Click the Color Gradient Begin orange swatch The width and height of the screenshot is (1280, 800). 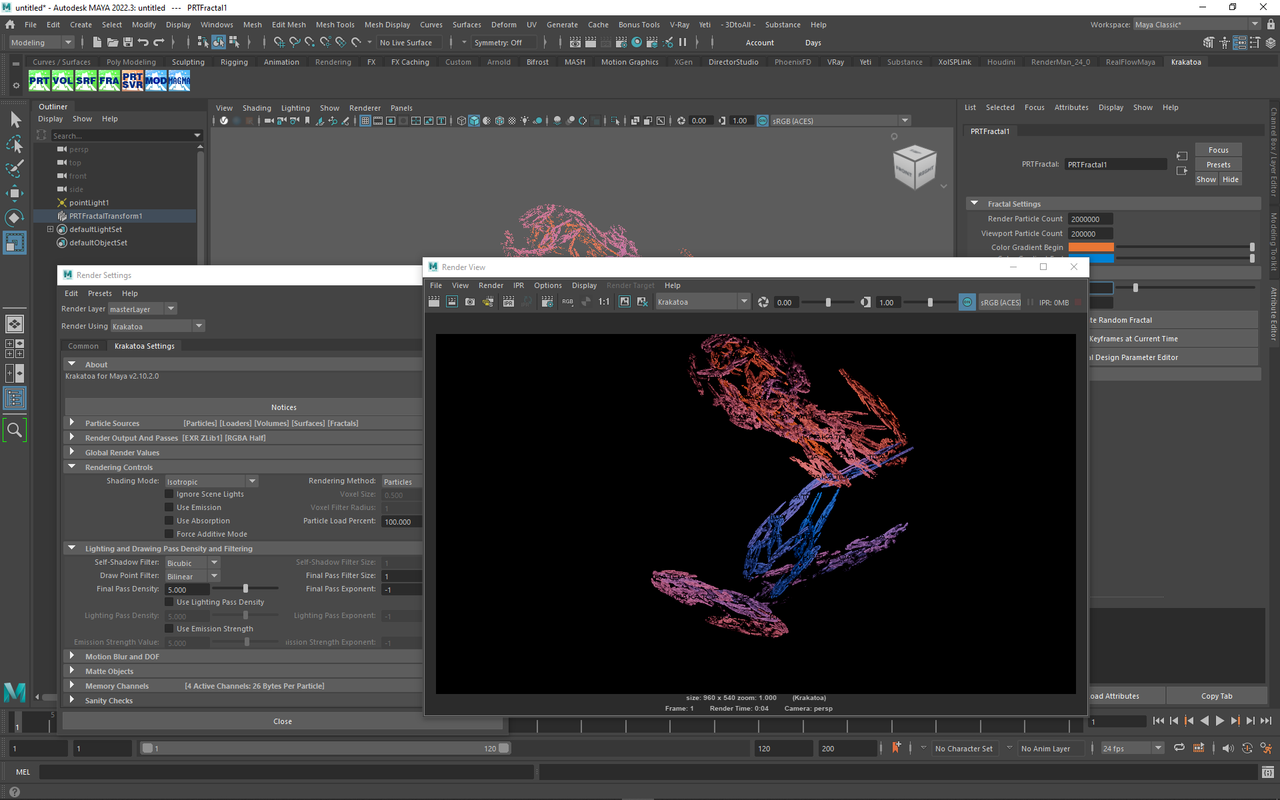(1090, 247)
